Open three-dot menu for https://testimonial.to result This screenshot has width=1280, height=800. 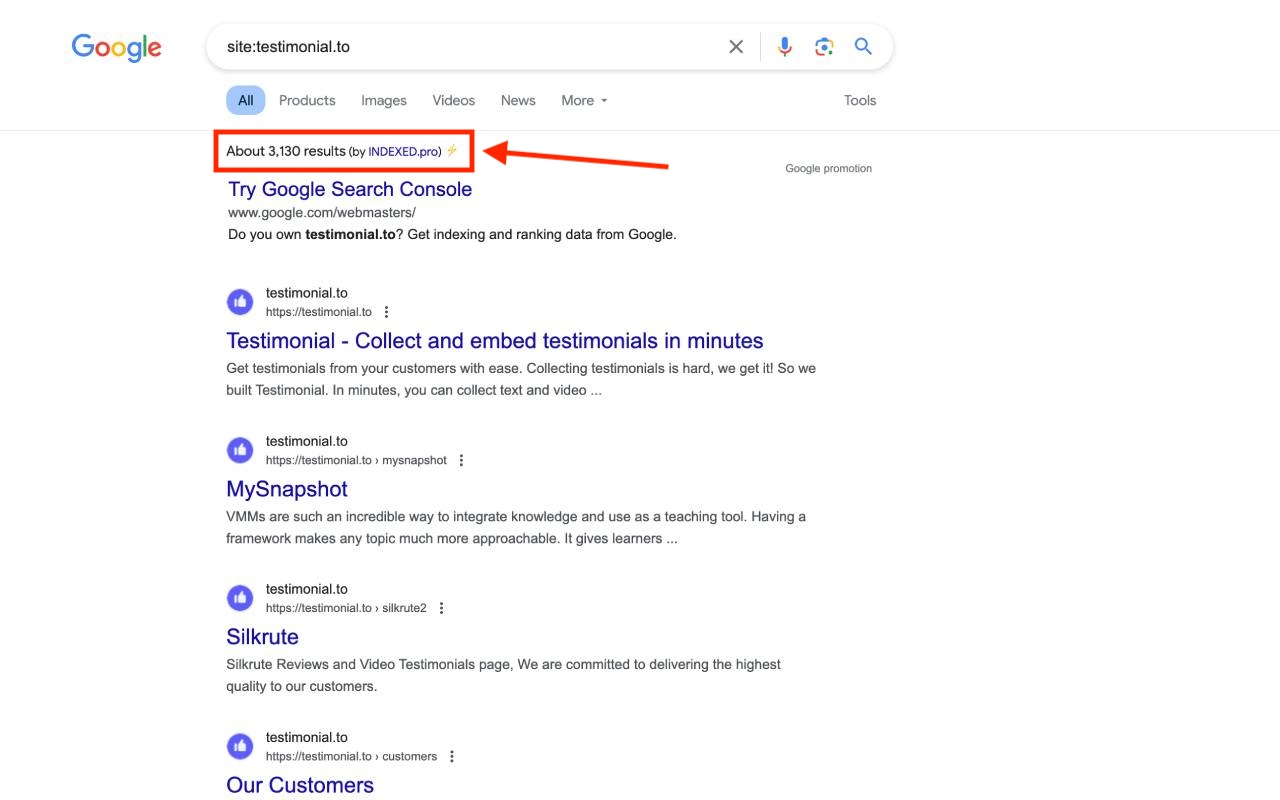(x=386, y=312)
